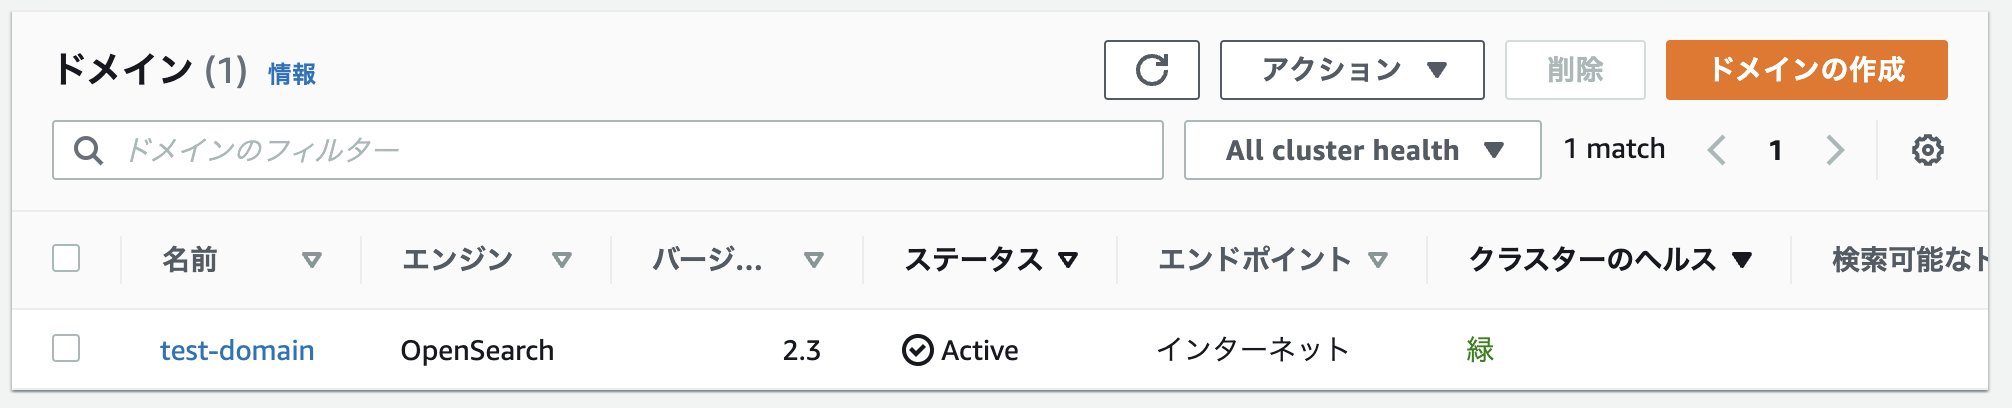Click page number 1
This screenshot has height=408, width=2012.
coord(1775,150)
